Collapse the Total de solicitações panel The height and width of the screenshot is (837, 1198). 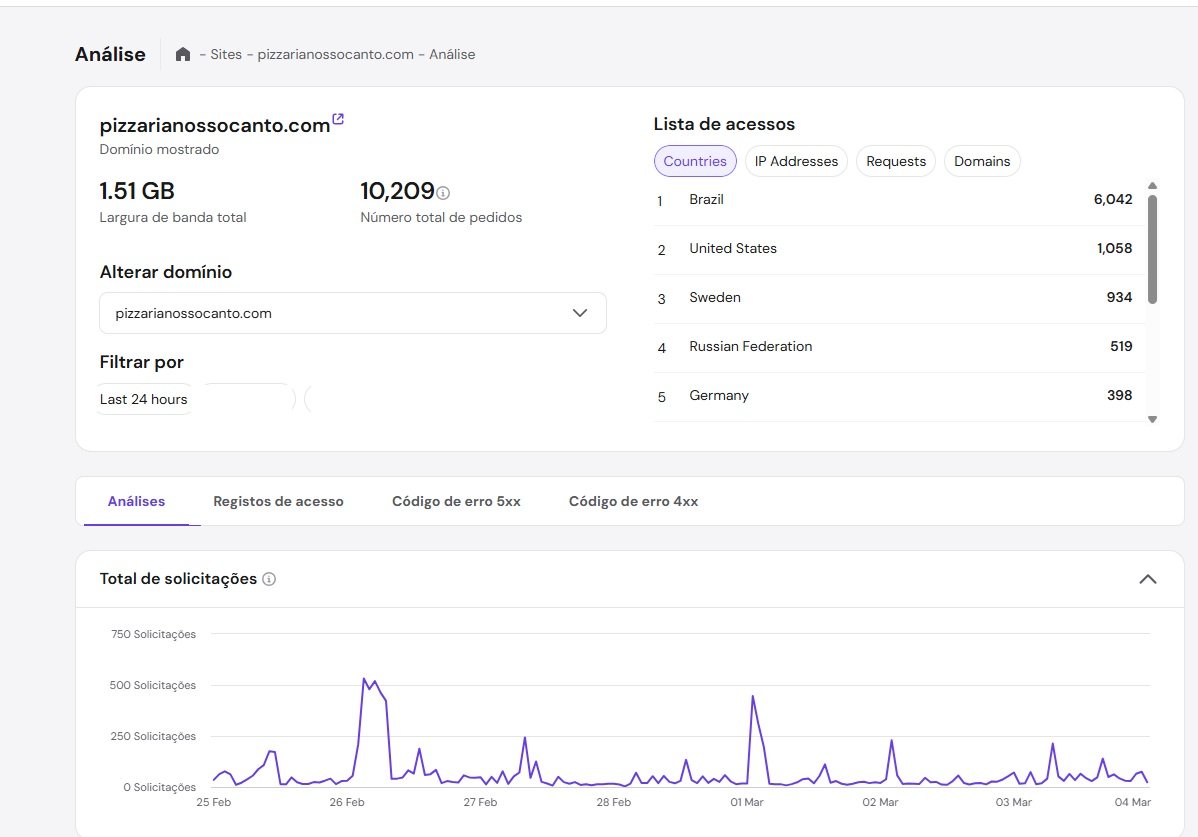1148,579
